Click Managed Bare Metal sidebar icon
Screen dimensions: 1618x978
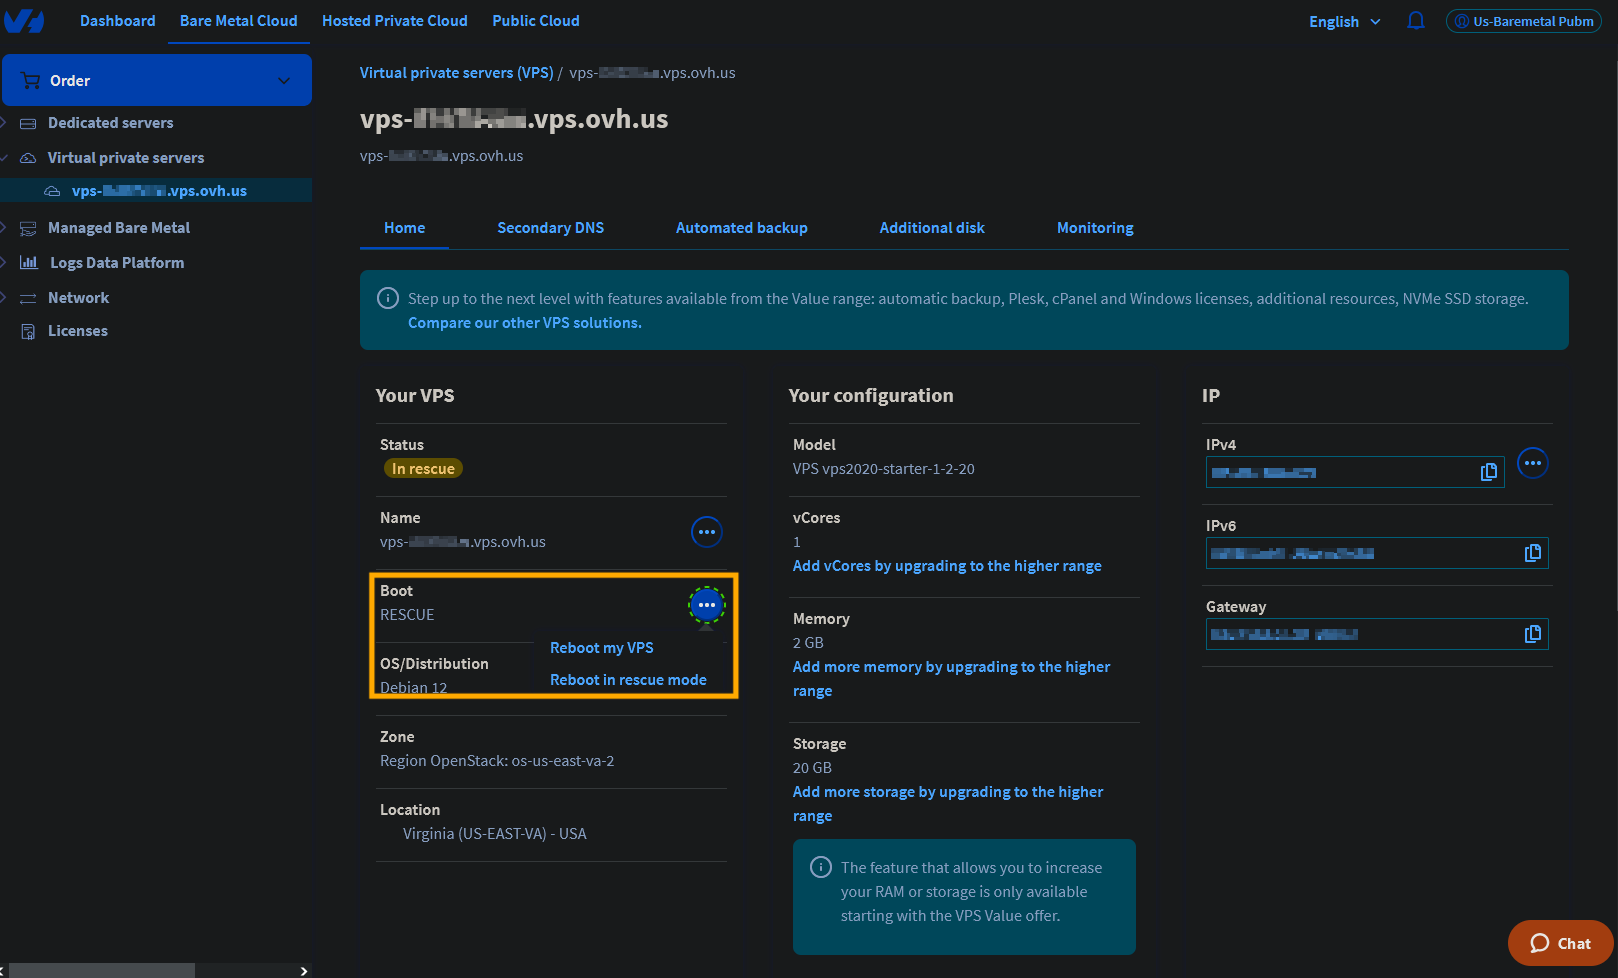(28, 228)
